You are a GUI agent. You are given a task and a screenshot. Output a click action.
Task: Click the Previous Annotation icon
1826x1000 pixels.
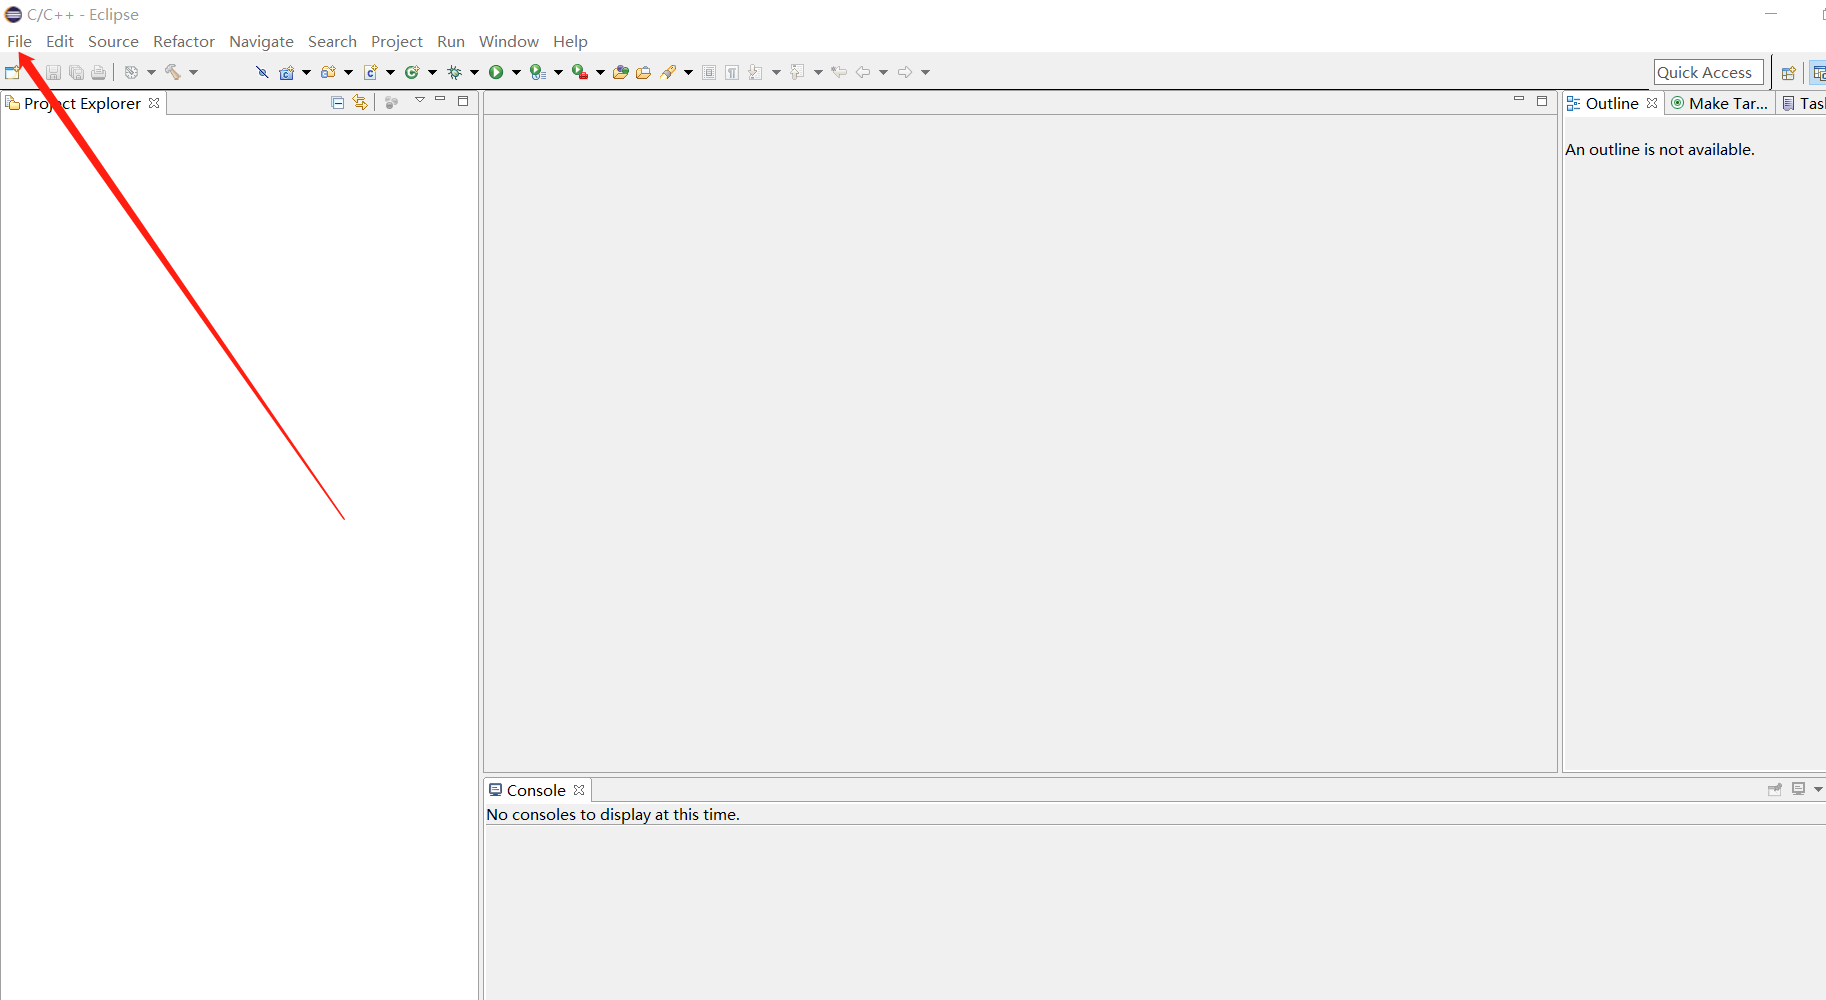click(797, 72)
